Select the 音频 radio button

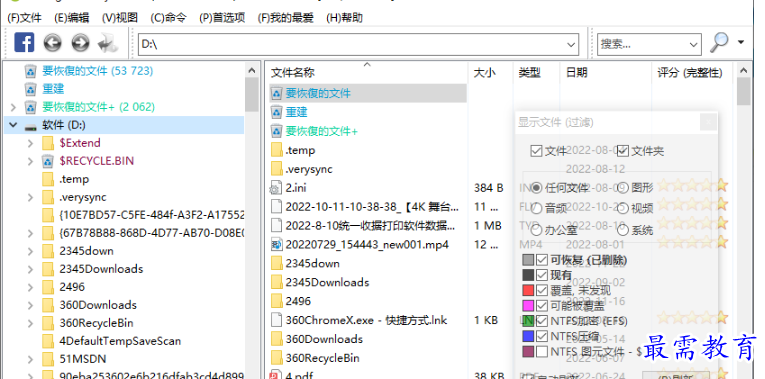(536, 209)
